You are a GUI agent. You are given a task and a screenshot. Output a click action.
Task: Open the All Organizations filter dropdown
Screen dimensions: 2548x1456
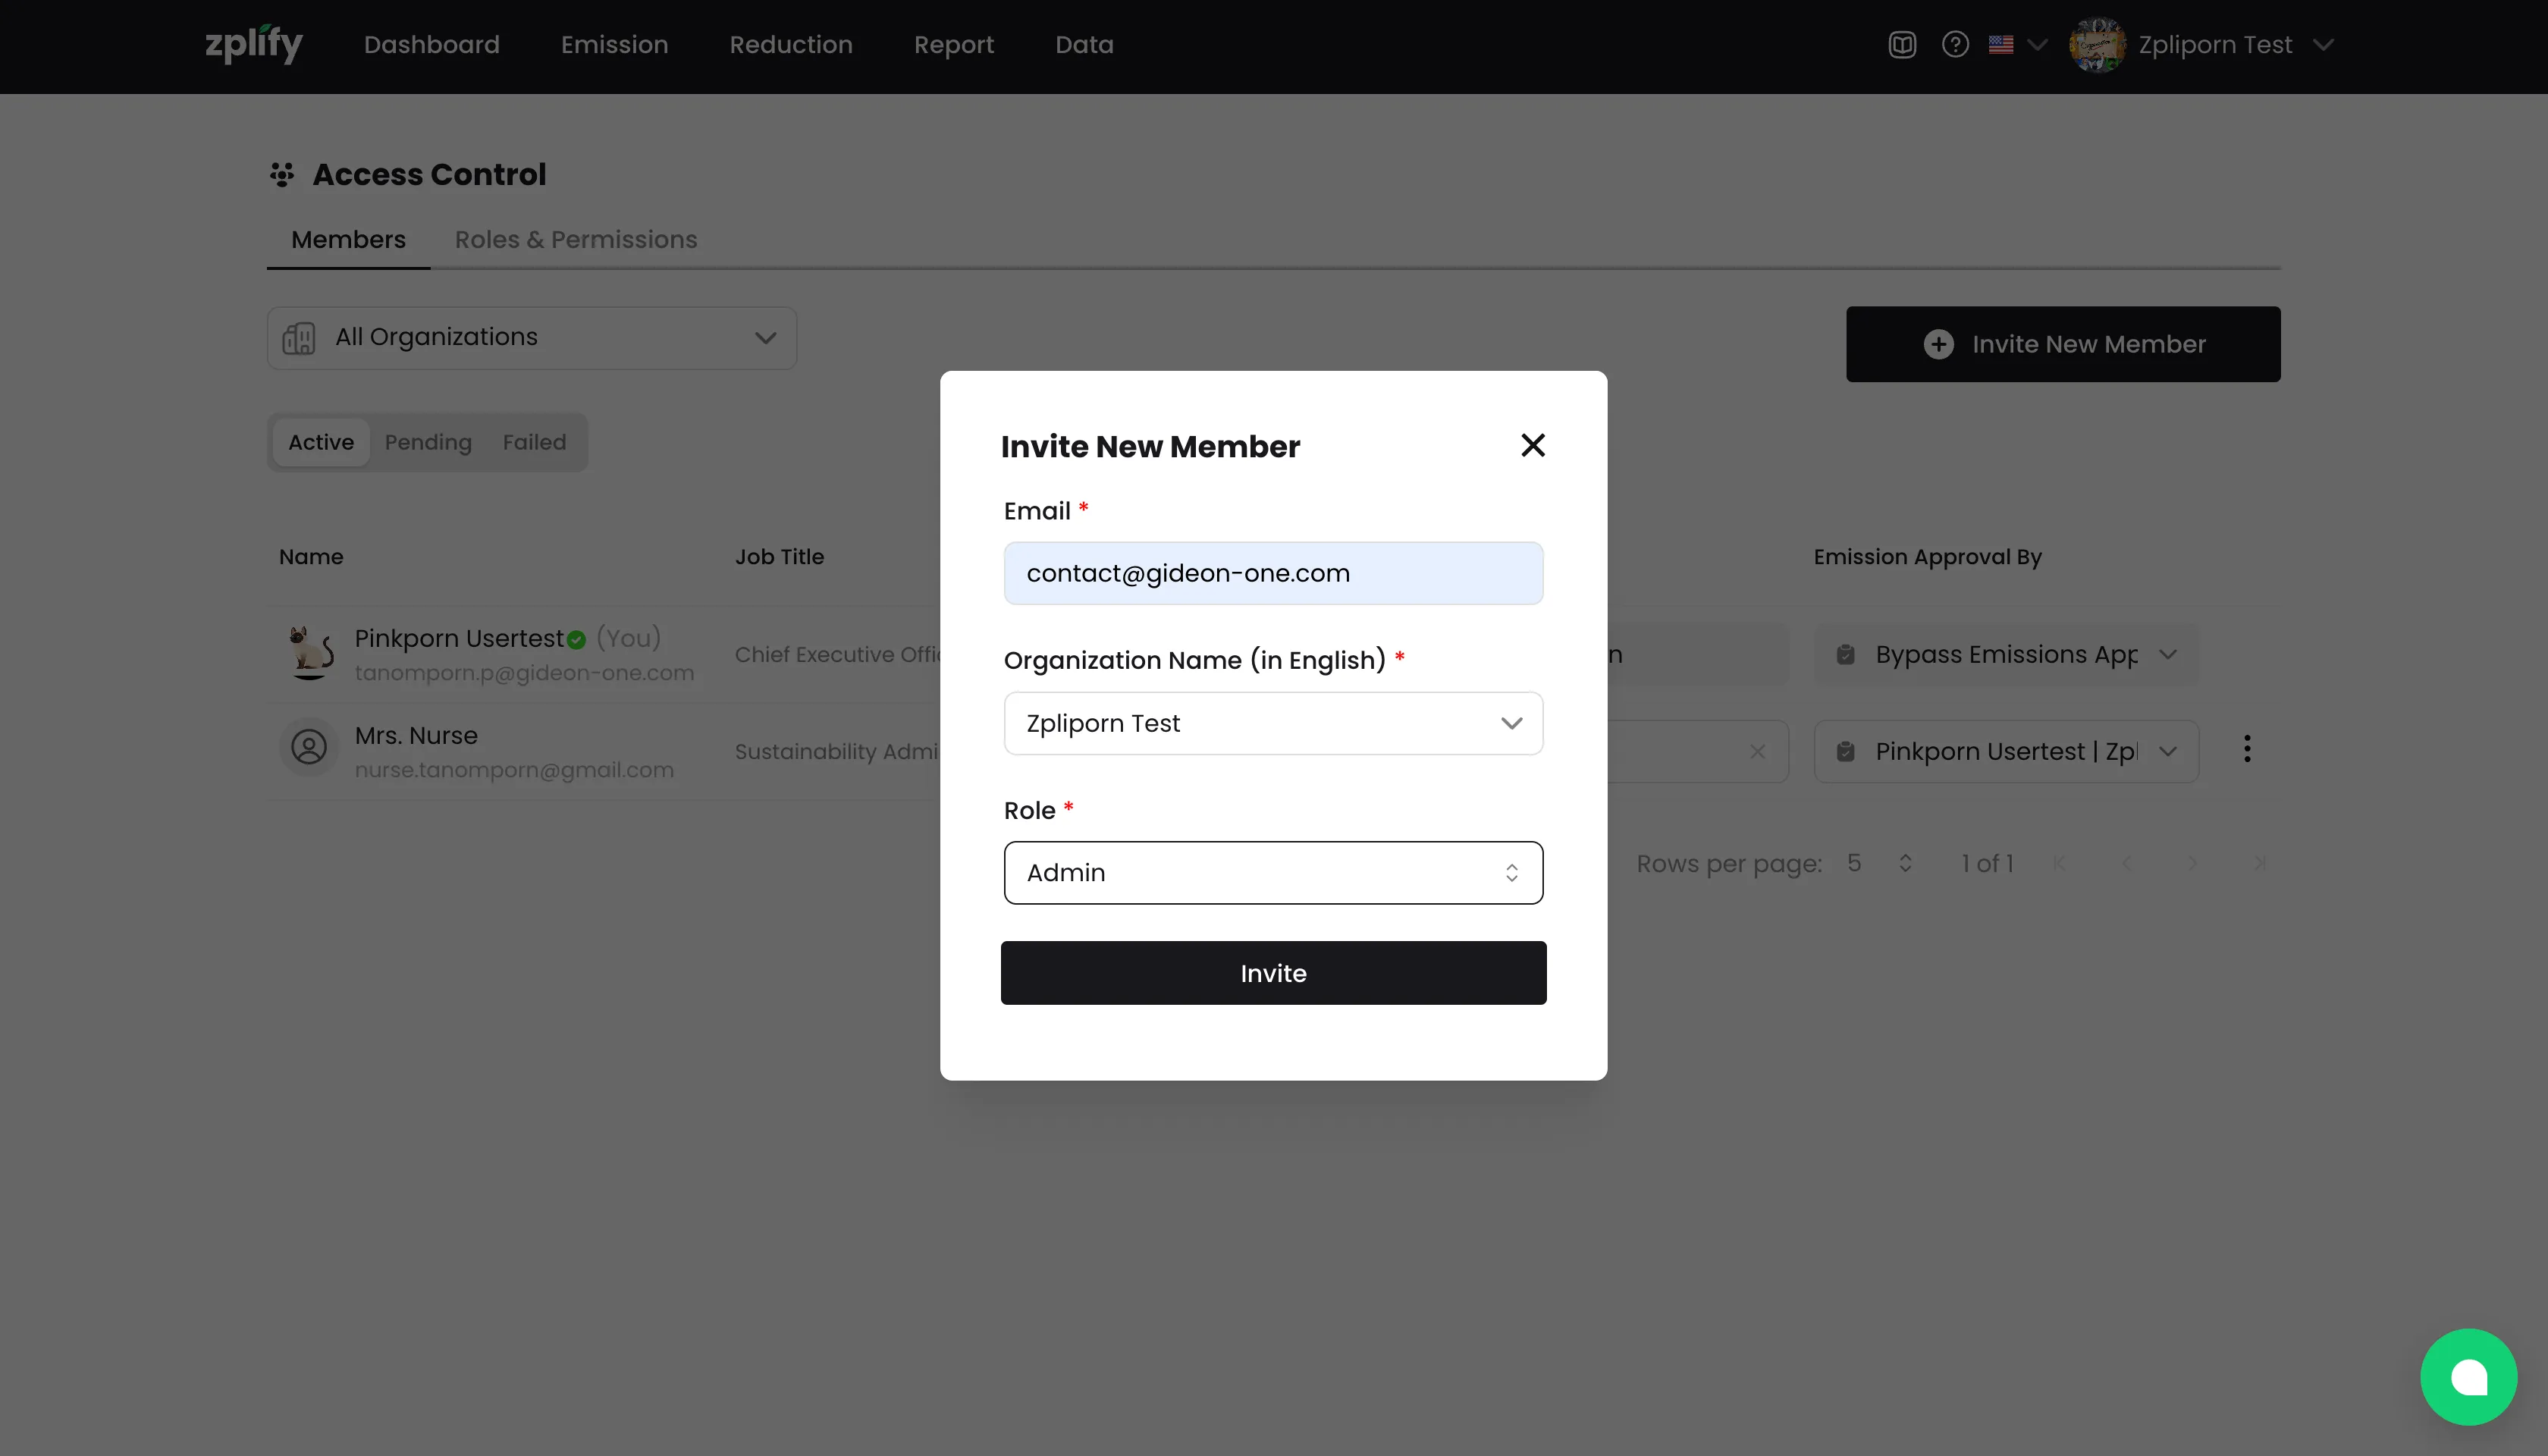[x=531, y=338]
